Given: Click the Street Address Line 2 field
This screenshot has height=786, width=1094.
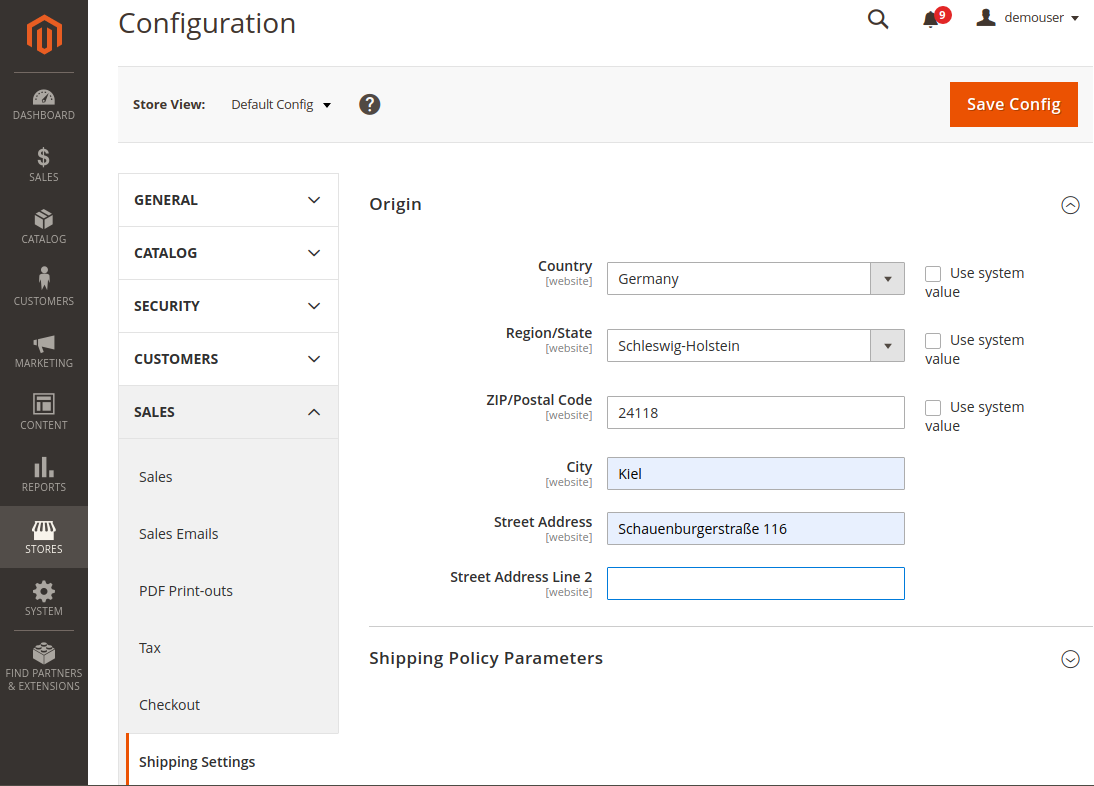Looking at the screenshot, I should point(755,584).
